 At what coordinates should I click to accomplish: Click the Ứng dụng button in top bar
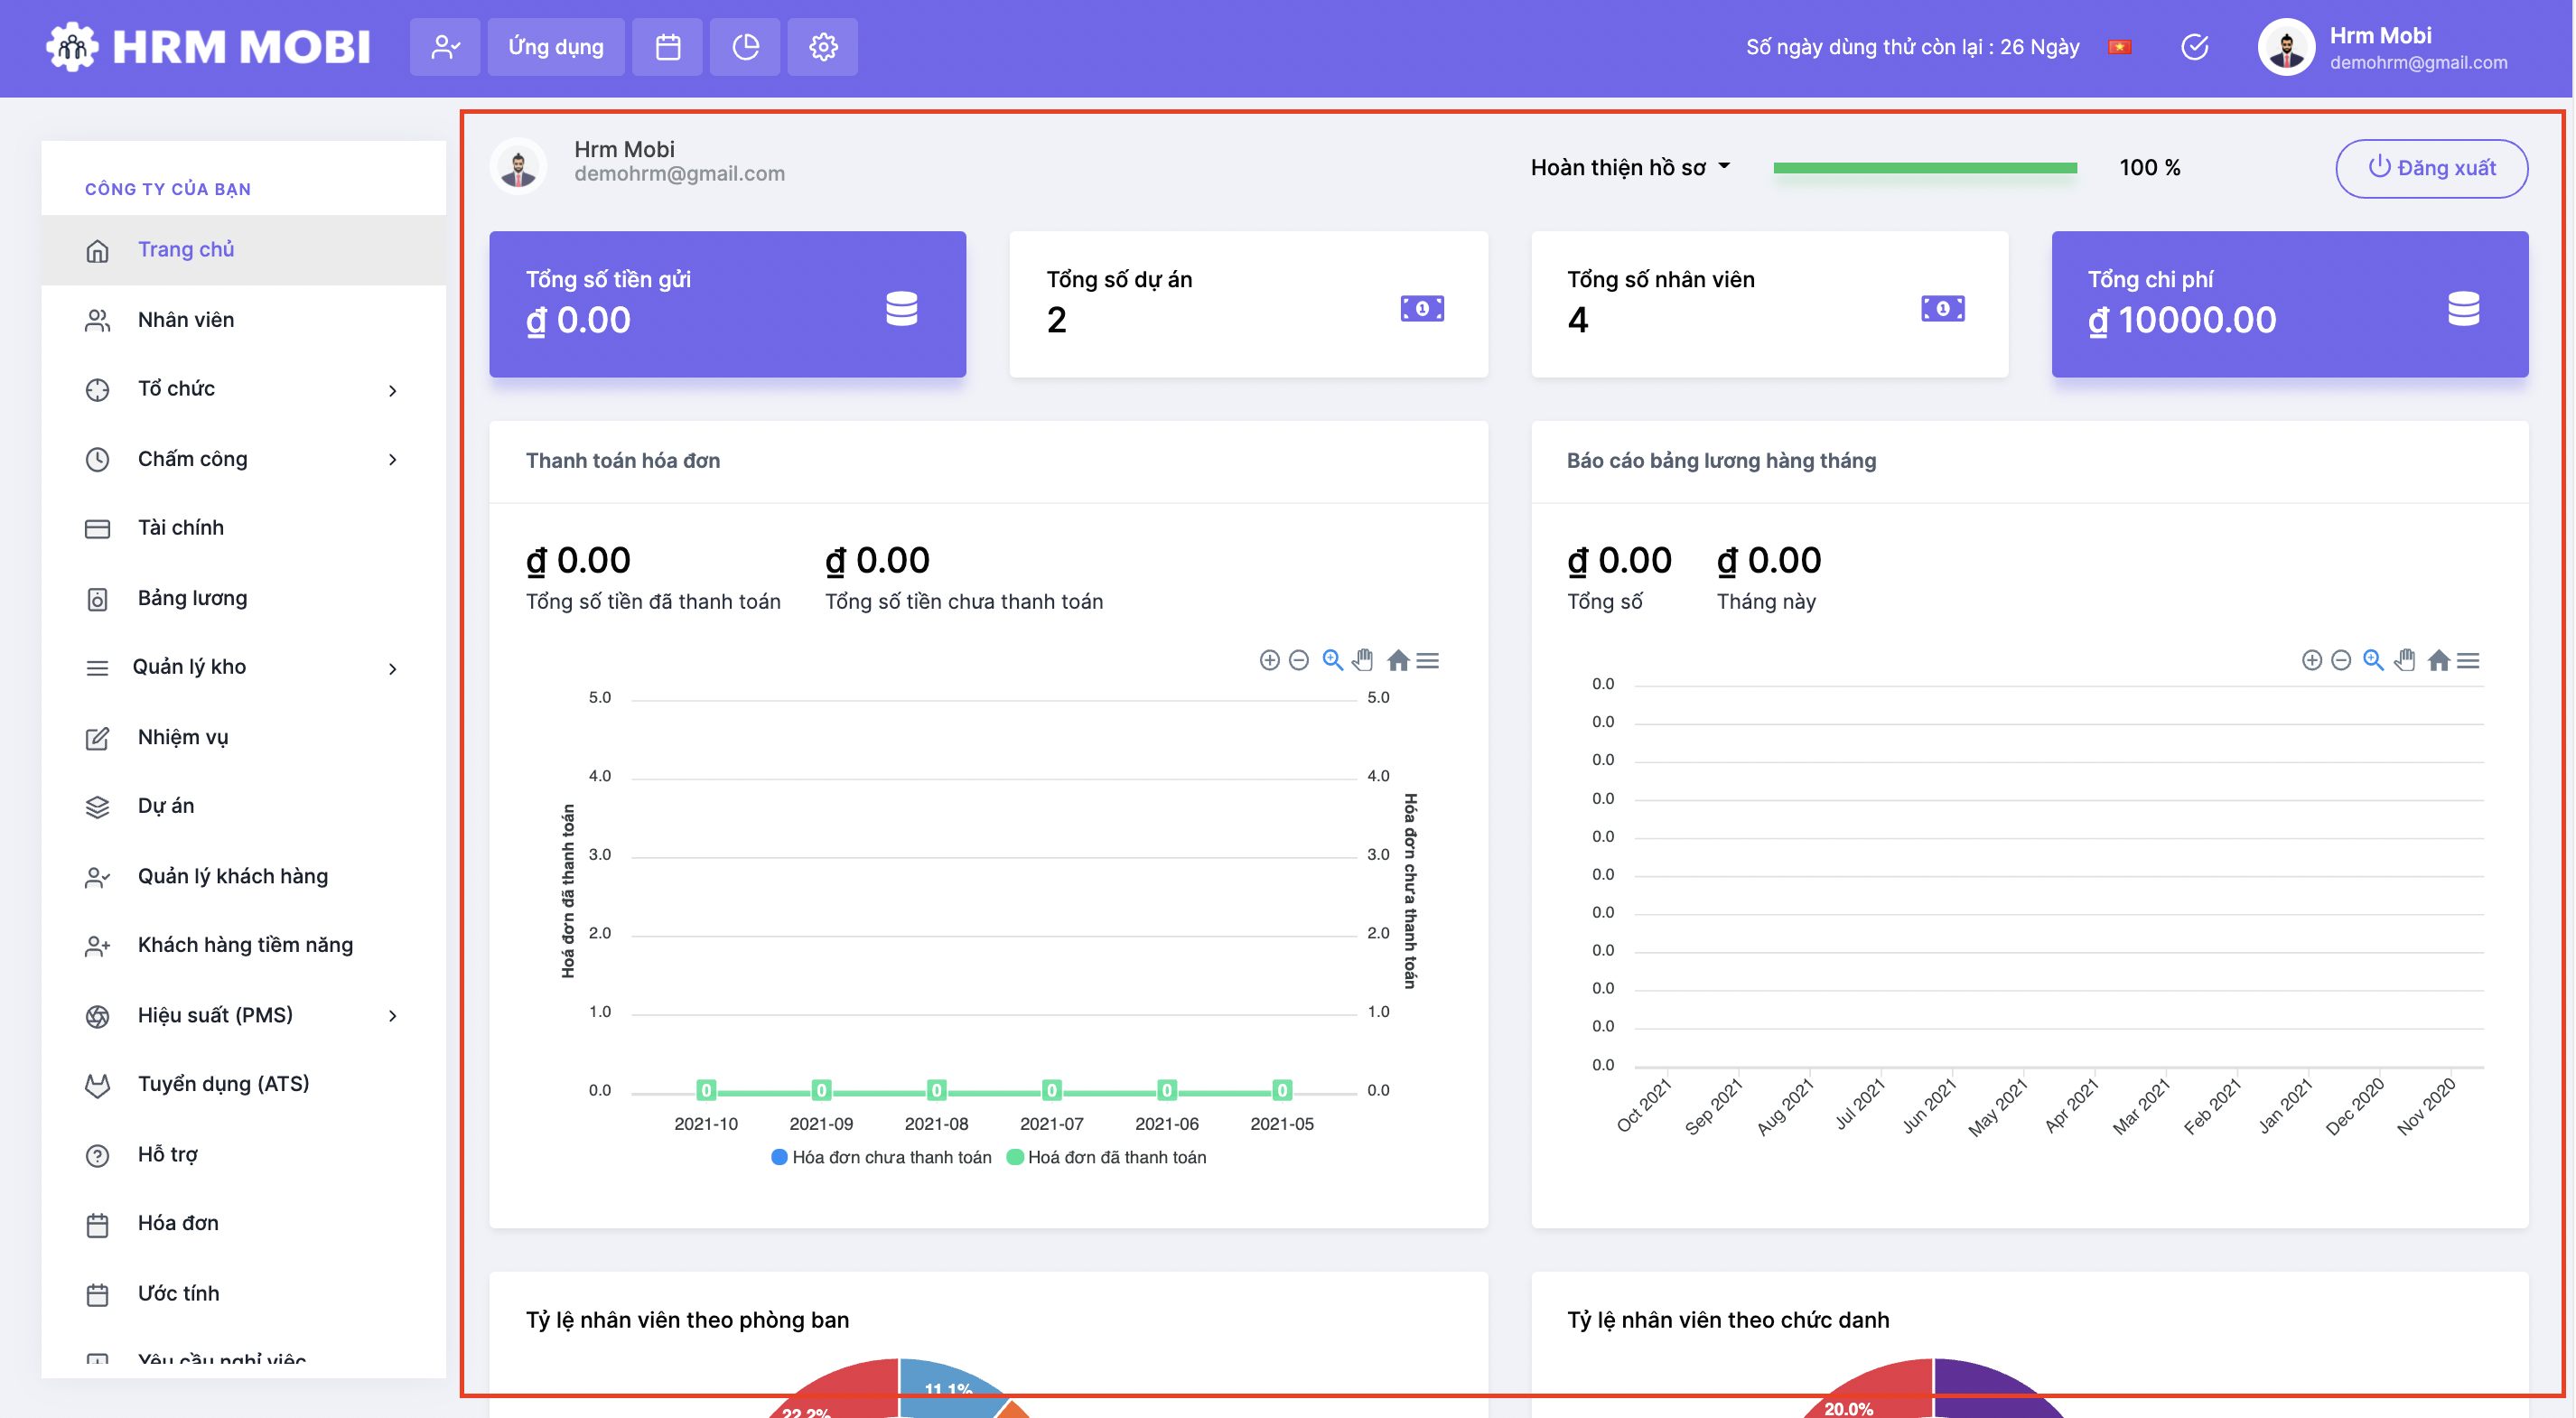click(556, 47)
